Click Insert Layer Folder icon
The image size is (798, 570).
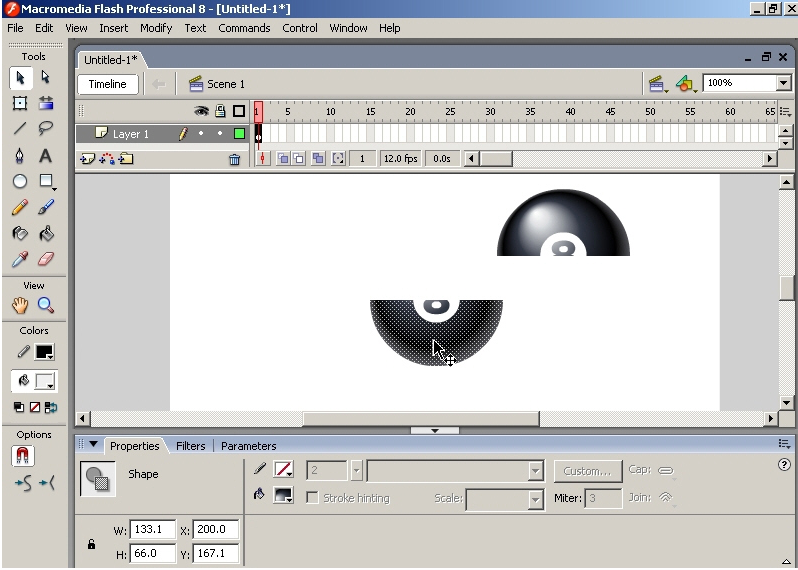[126, 159]
